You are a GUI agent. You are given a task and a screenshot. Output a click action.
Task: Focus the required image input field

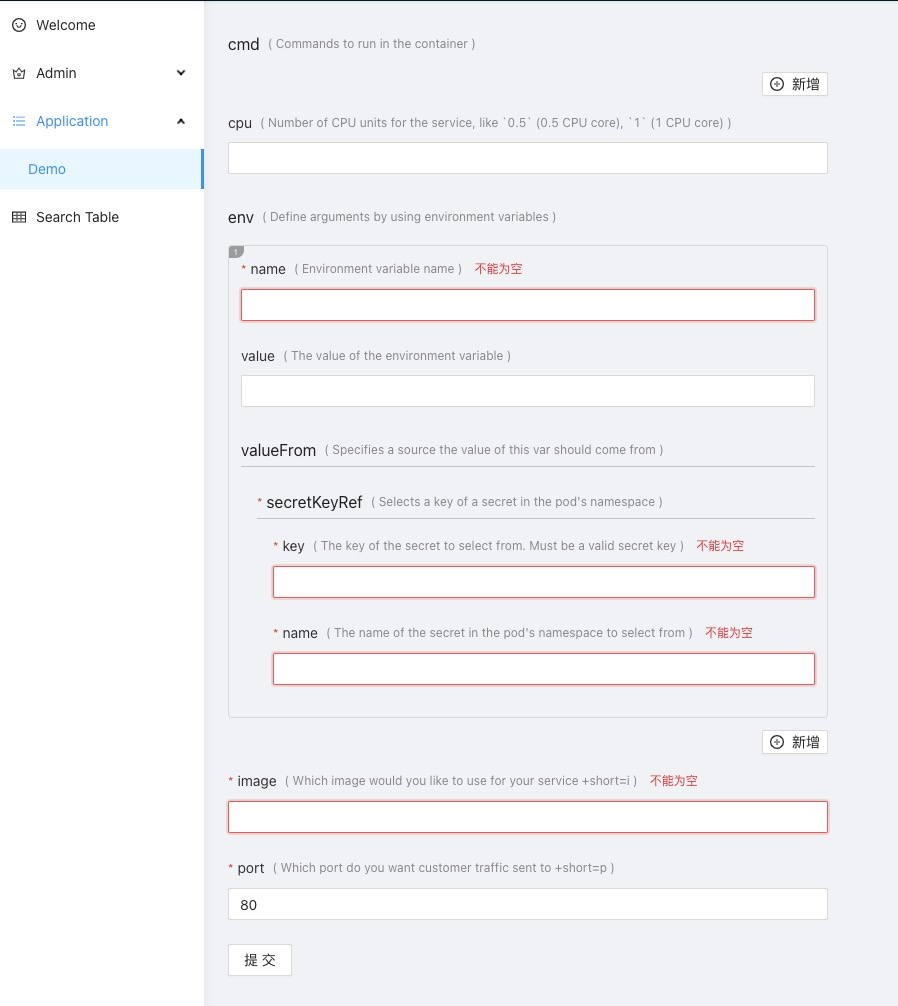point(528,816)
